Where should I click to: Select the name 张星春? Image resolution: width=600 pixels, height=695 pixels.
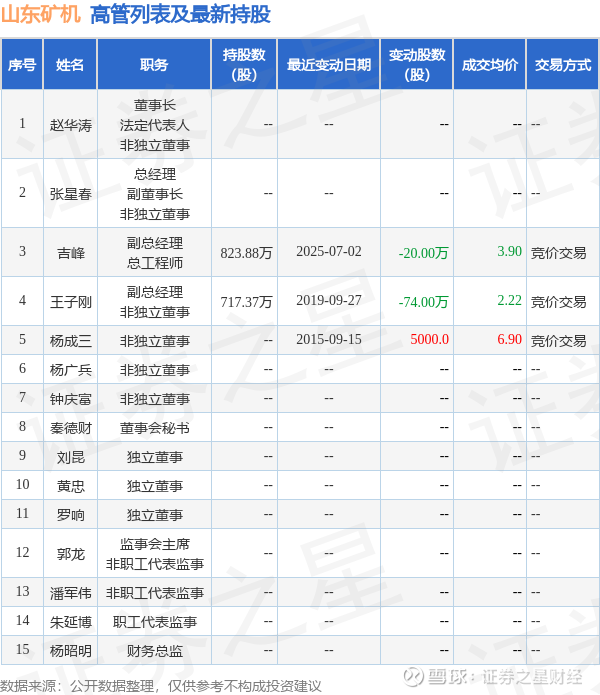coord(70,194)
